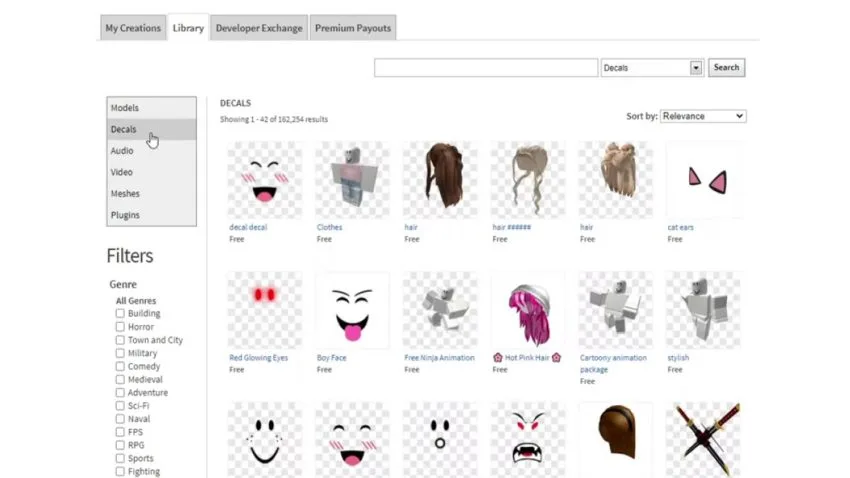Check the Town and City genre filter
Image resolution: width=850 pixels, height=478 pixels.
(x=120, y=340)
